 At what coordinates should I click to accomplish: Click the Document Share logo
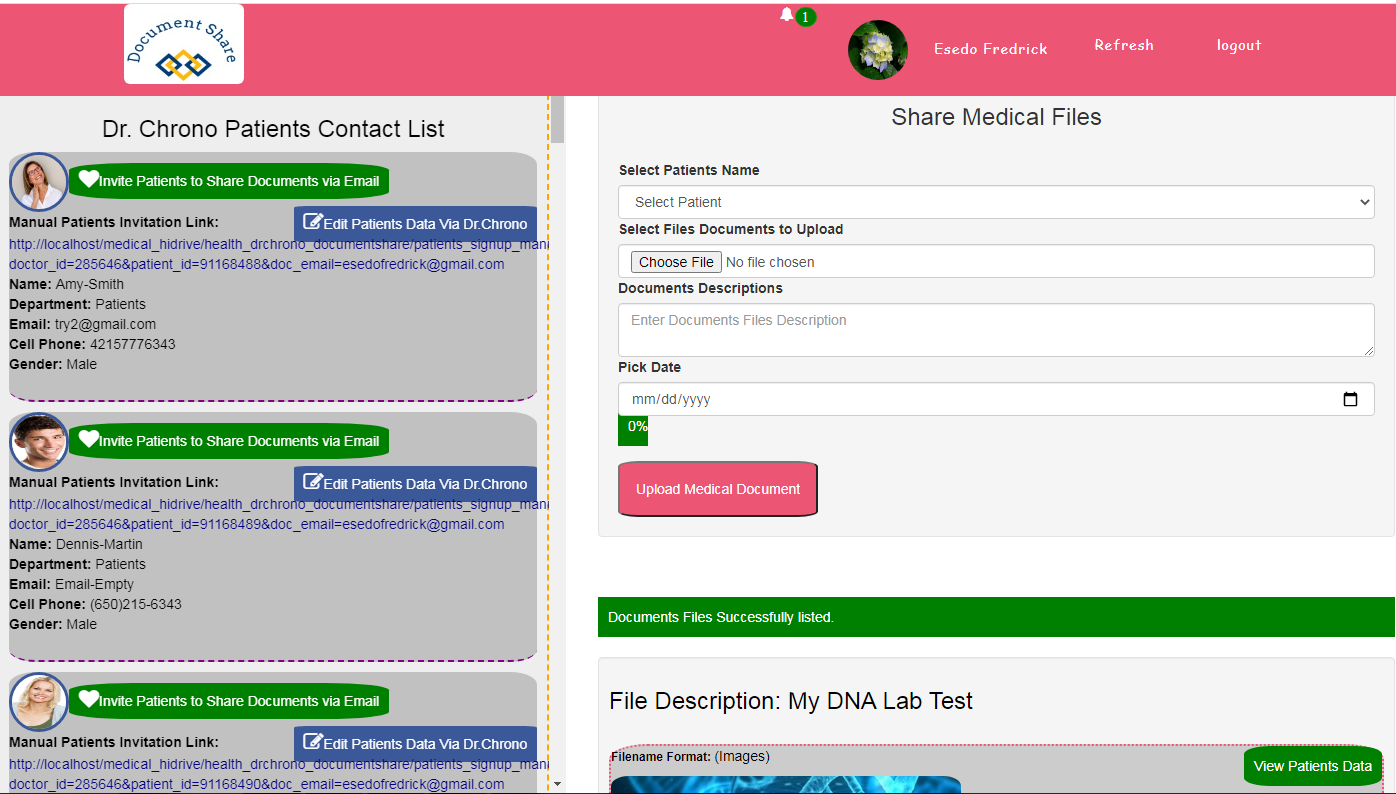tap(184, 44)
